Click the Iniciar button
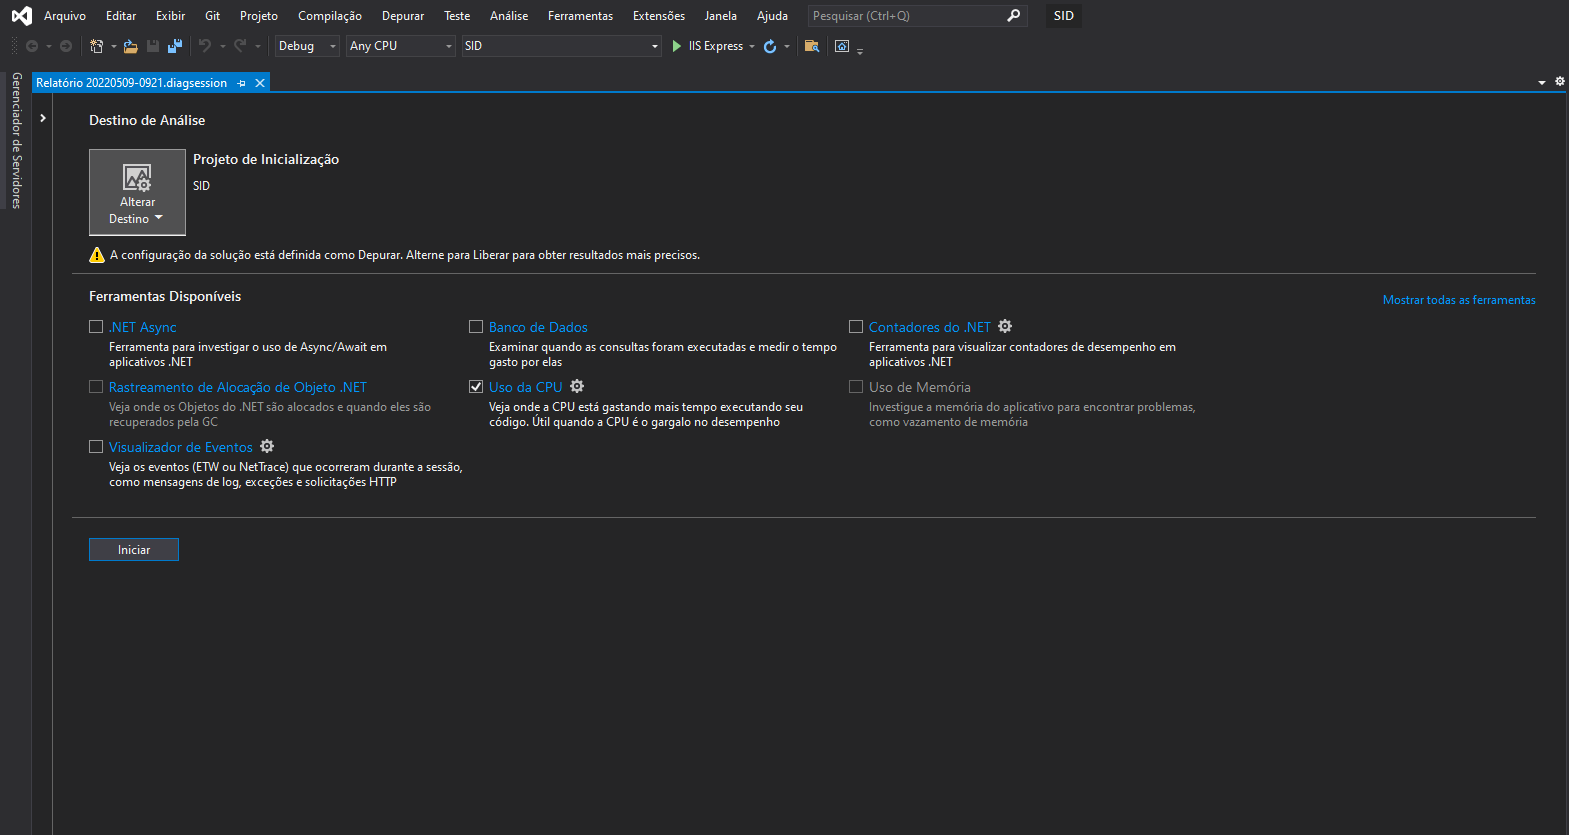This screenshot has width=1569, height=835. tap(134, 550)
